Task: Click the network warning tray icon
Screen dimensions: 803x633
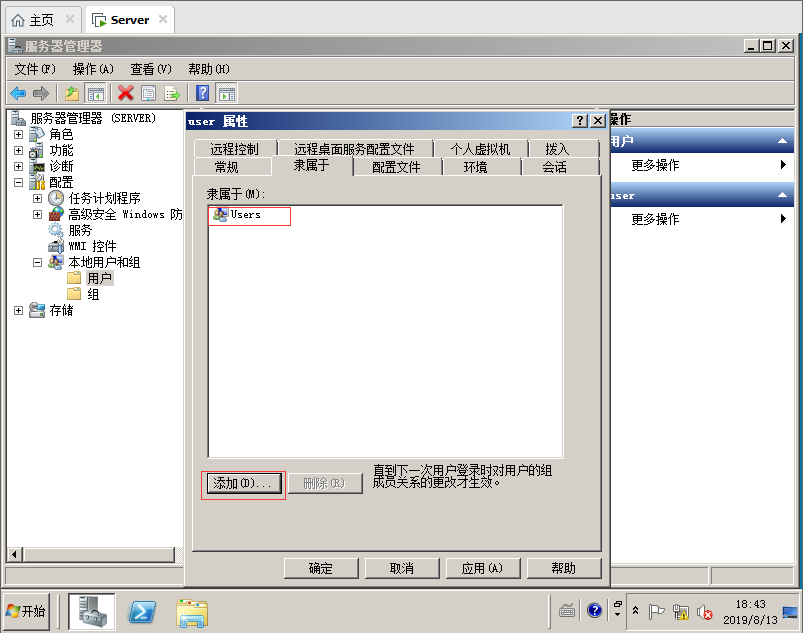Action: point(680,611)
